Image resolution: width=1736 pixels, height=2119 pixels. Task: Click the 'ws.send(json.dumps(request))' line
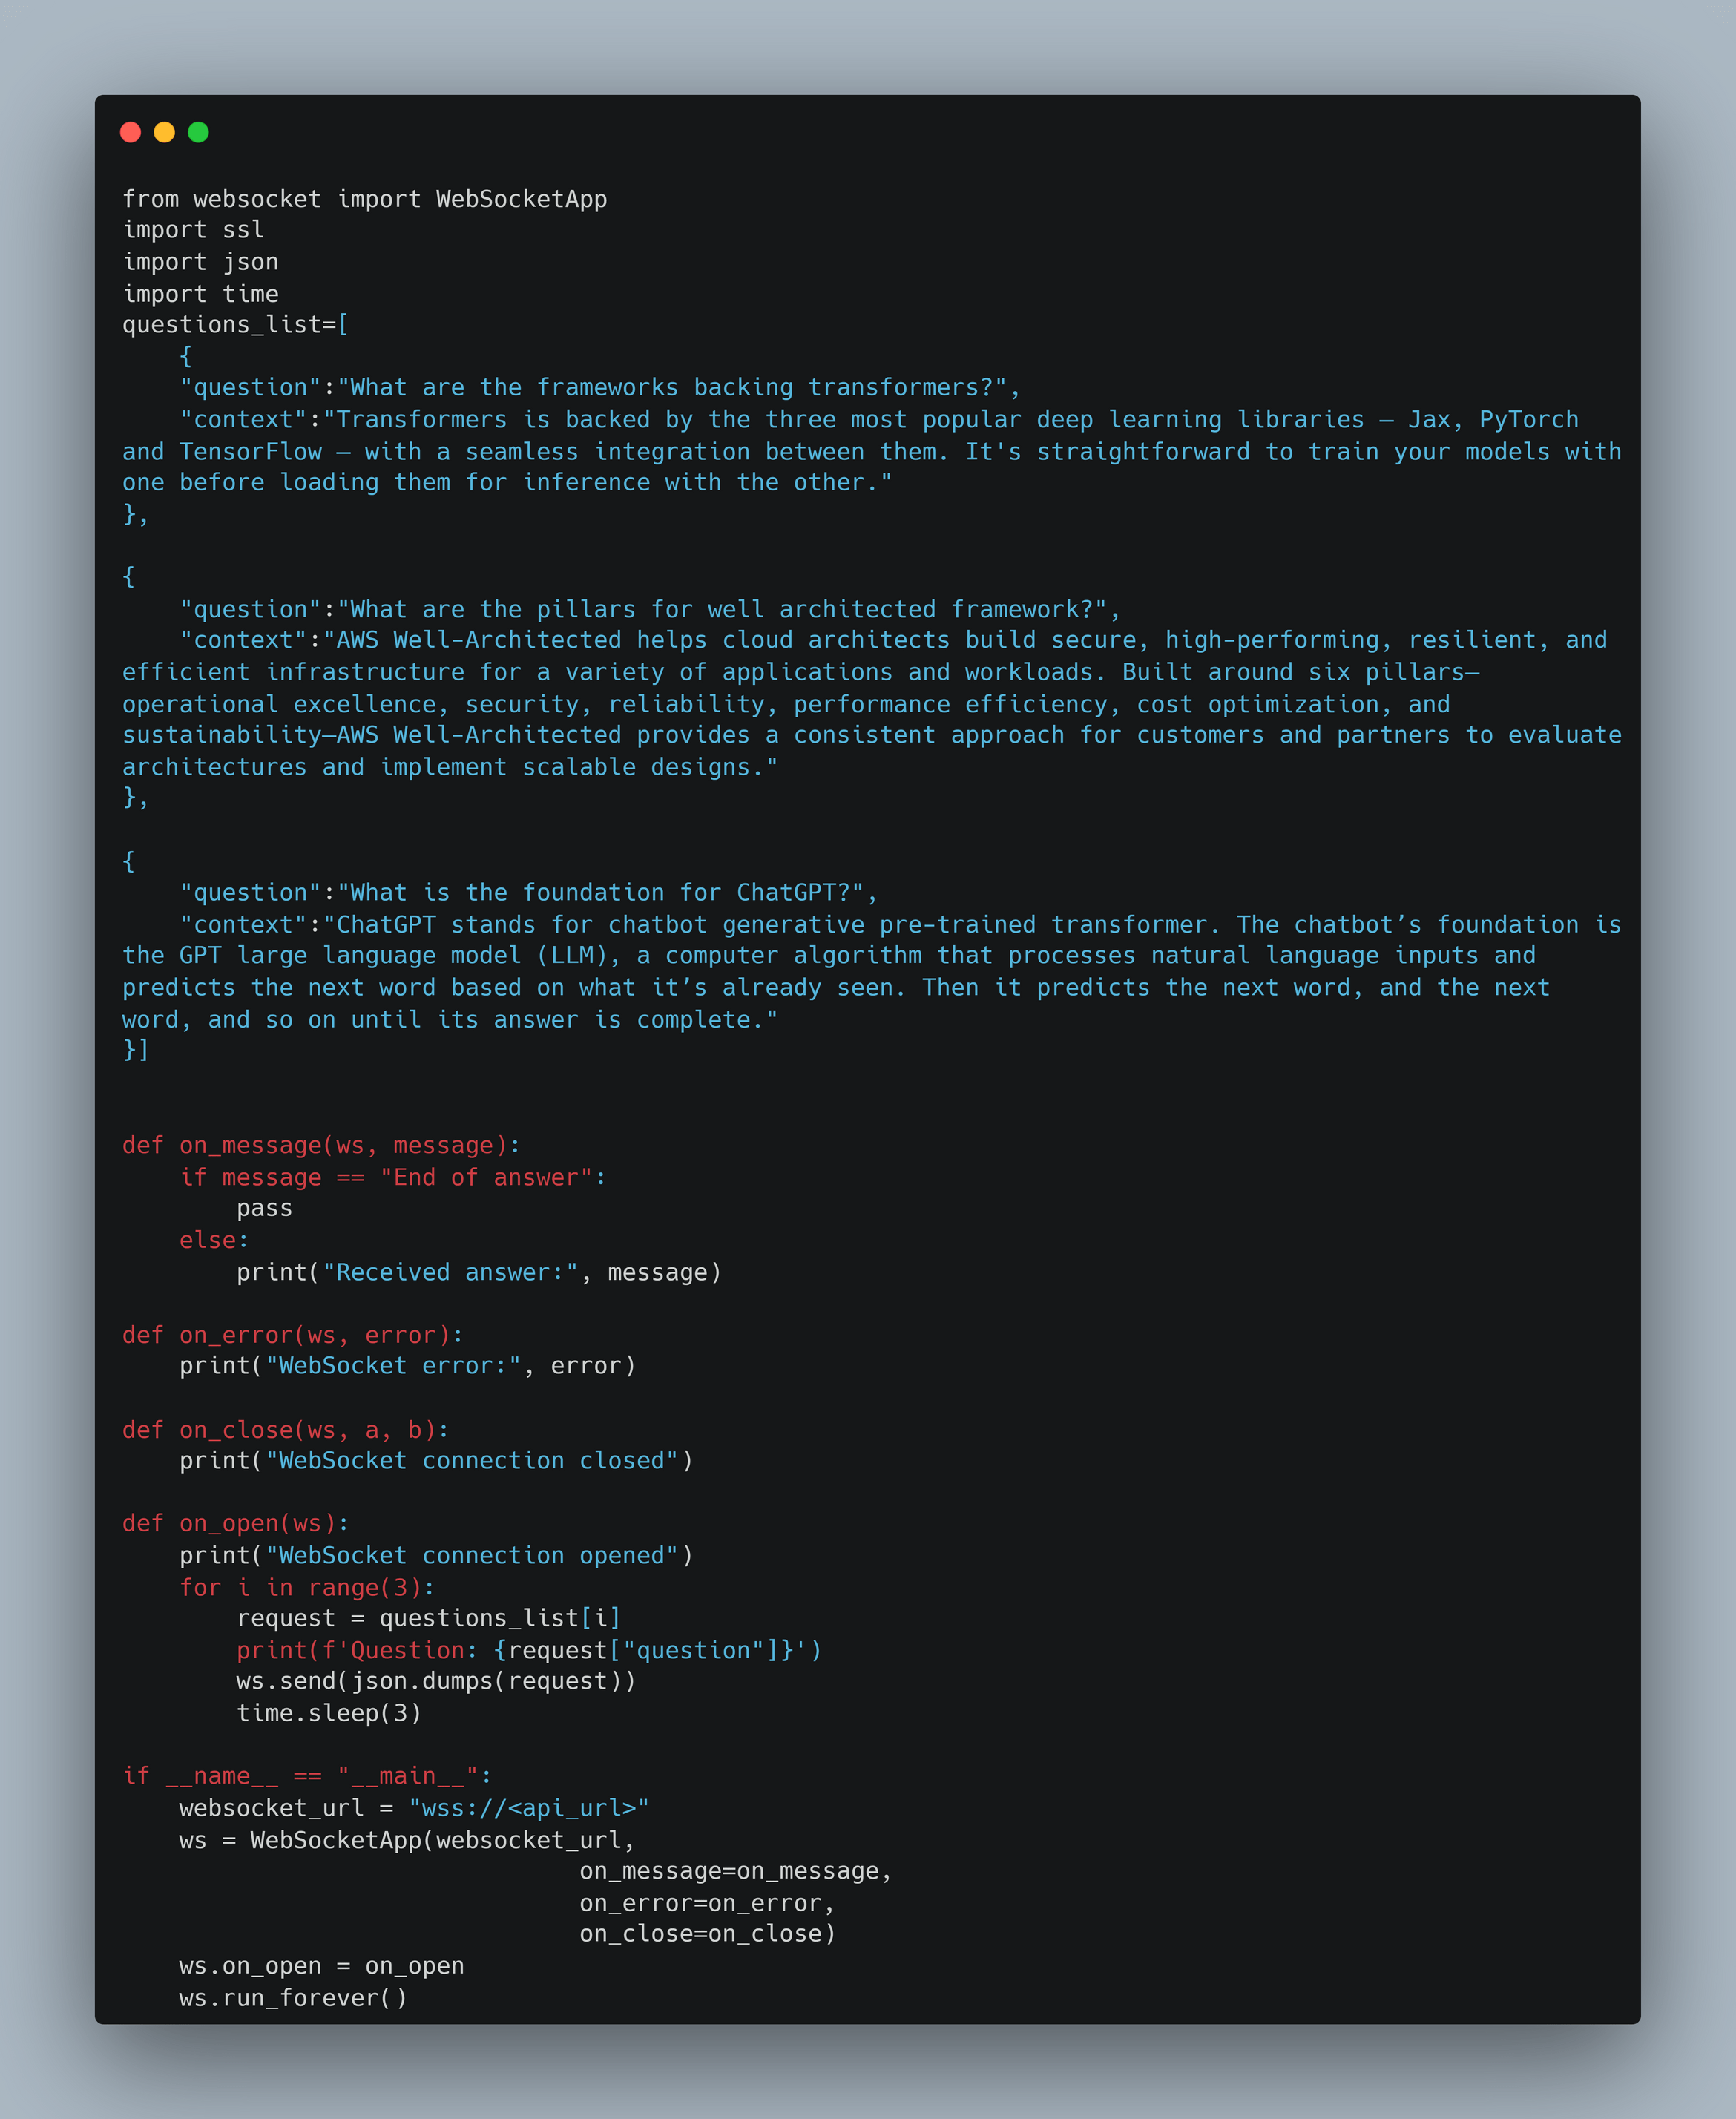point(436,1681)
